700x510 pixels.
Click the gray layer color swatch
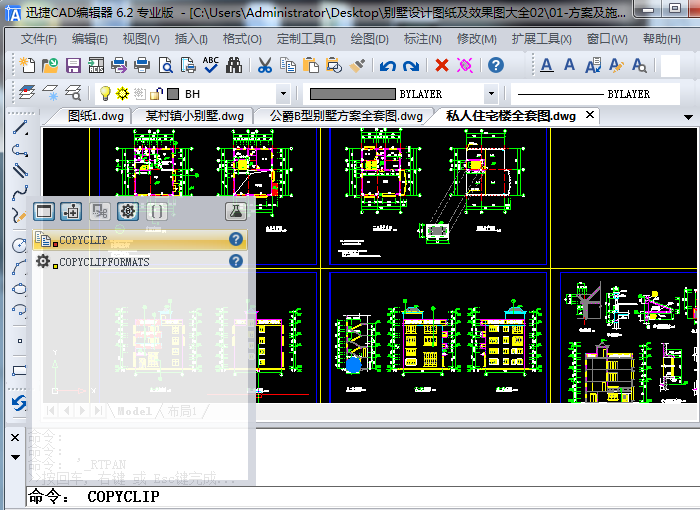click(x=173, y=94)
